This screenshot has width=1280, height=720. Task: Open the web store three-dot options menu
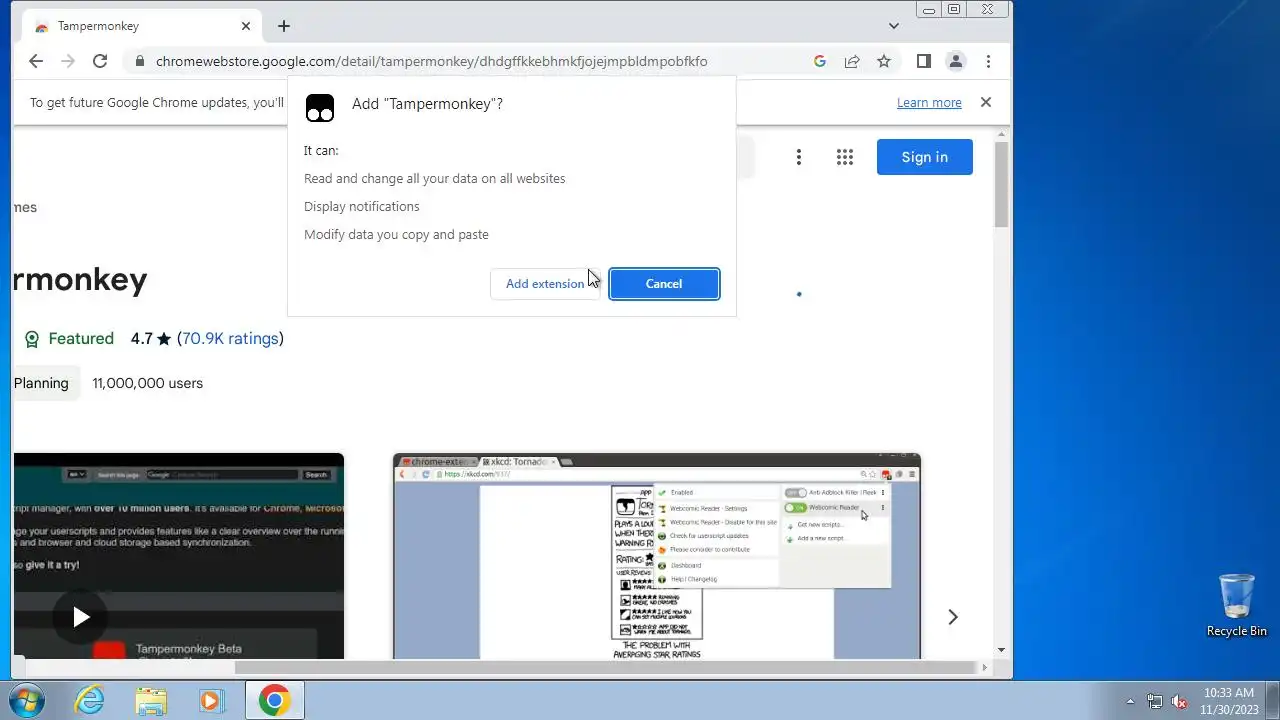[x=799, y=157]
